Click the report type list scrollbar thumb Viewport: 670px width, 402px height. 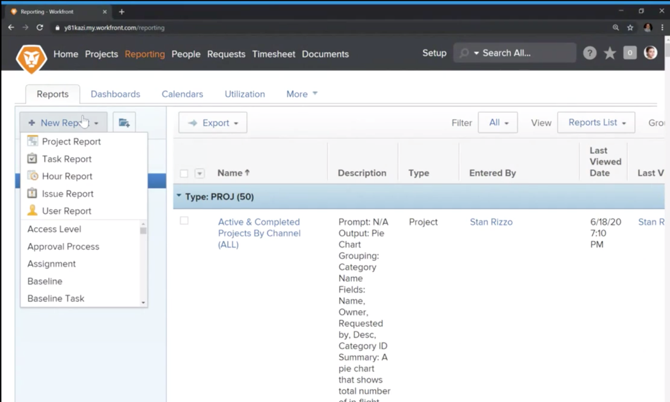143,230
